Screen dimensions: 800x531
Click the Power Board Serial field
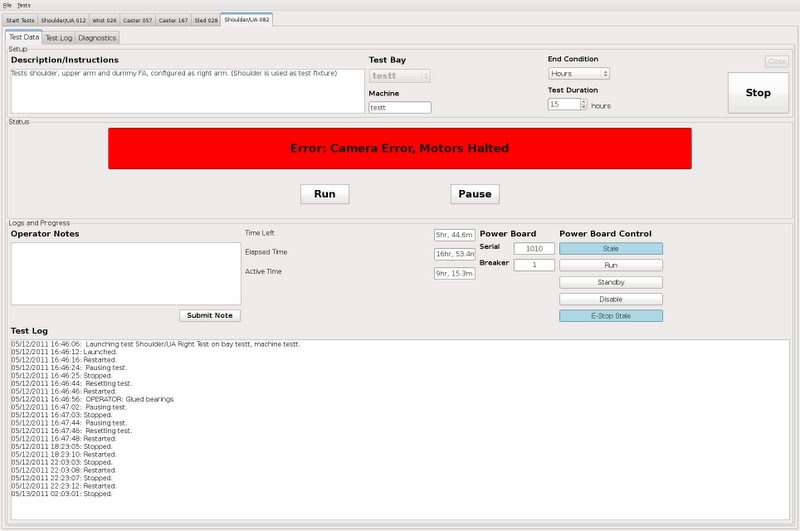click(534, 248)
